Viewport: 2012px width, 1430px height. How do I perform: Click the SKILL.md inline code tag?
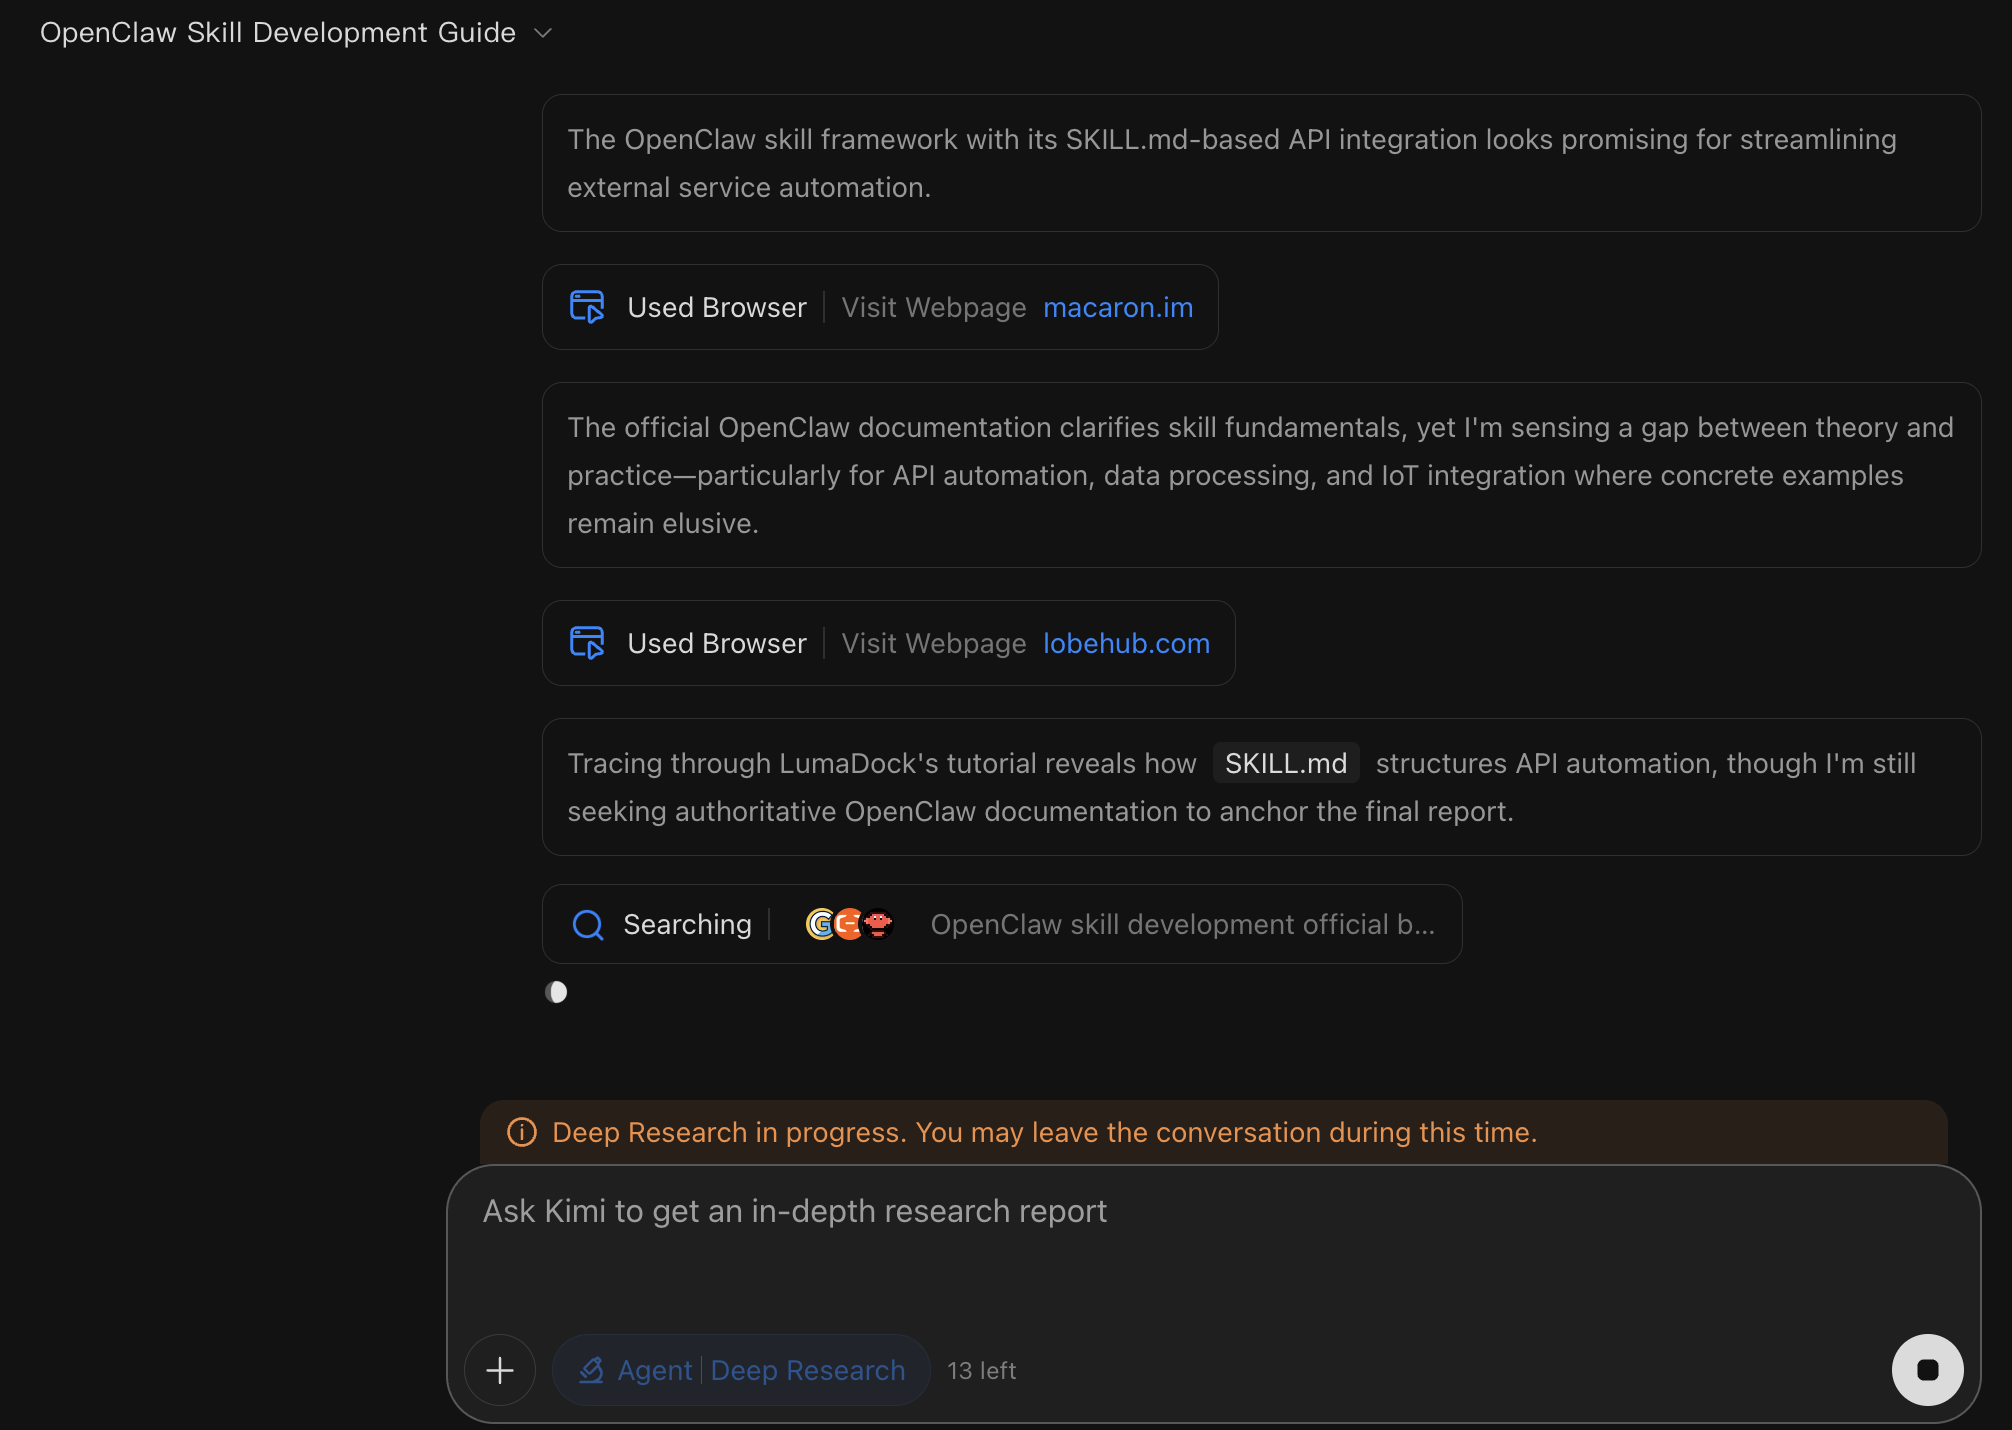[x=1286, y=764]
